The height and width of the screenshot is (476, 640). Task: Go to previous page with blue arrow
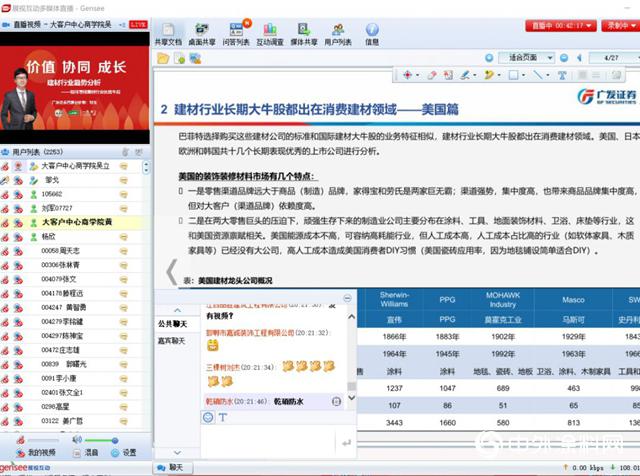[579, 58]
